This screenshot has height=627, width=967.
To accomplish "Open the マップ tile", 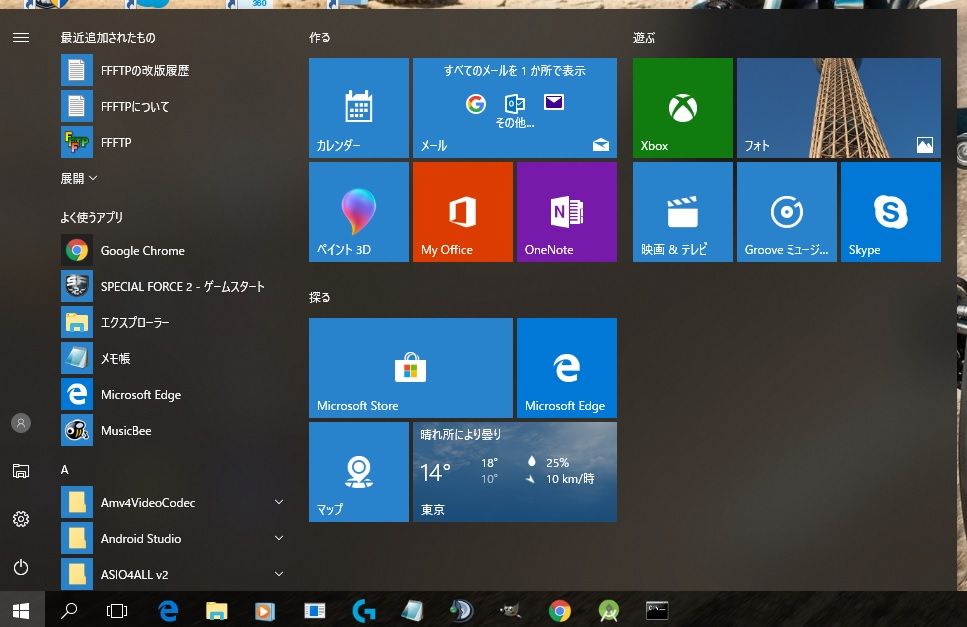I will tap(359, 472).
